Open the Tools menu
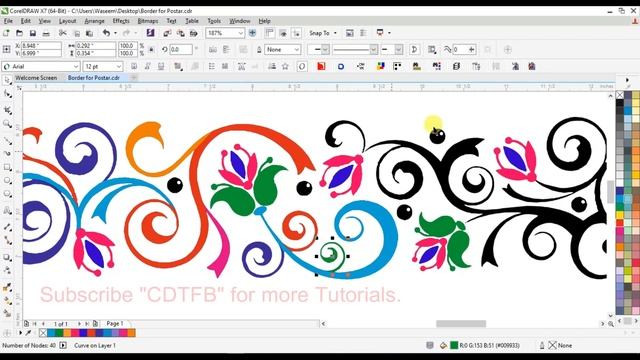 (x=214, y=21)
